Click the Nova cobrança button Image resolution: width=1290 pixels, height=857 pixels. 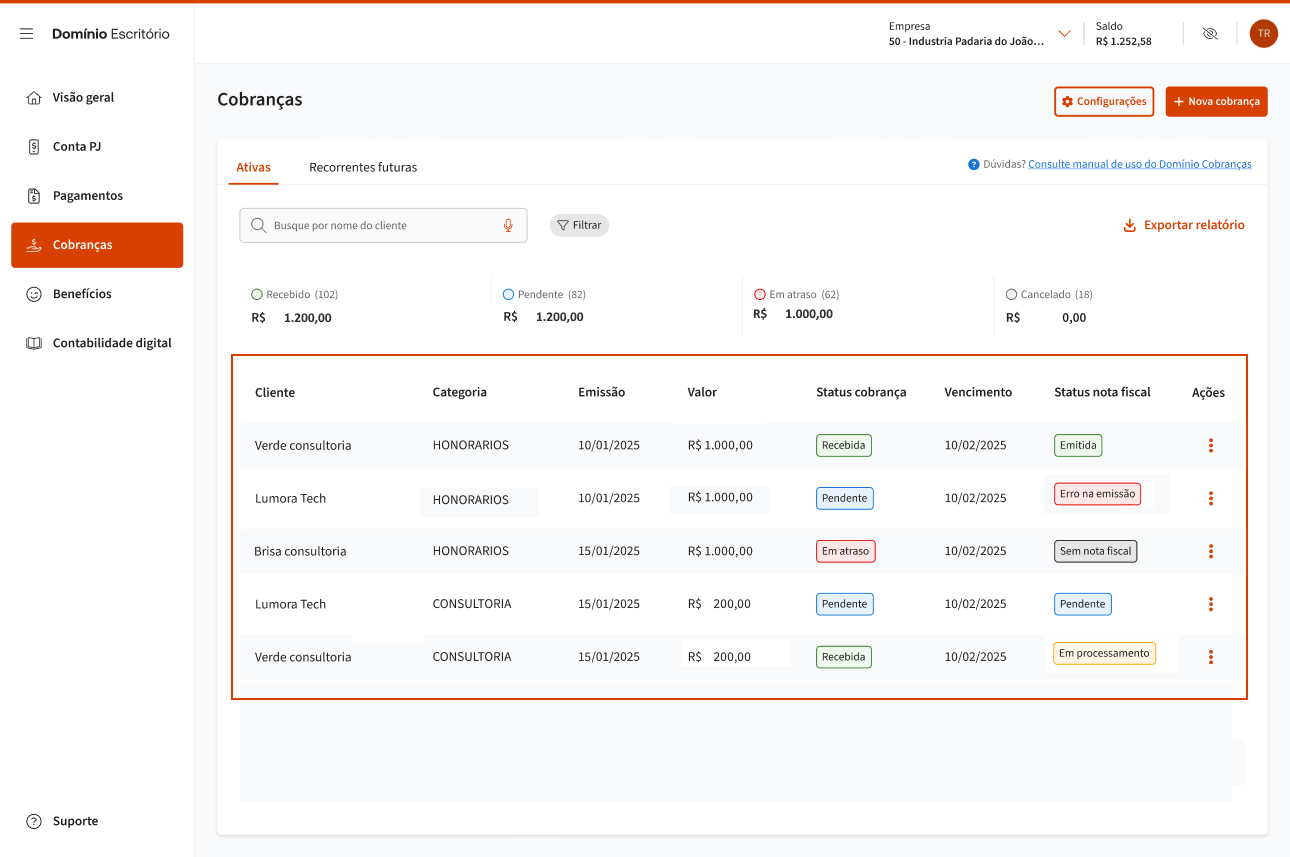pyautogui.click(x=1216, y=102)
